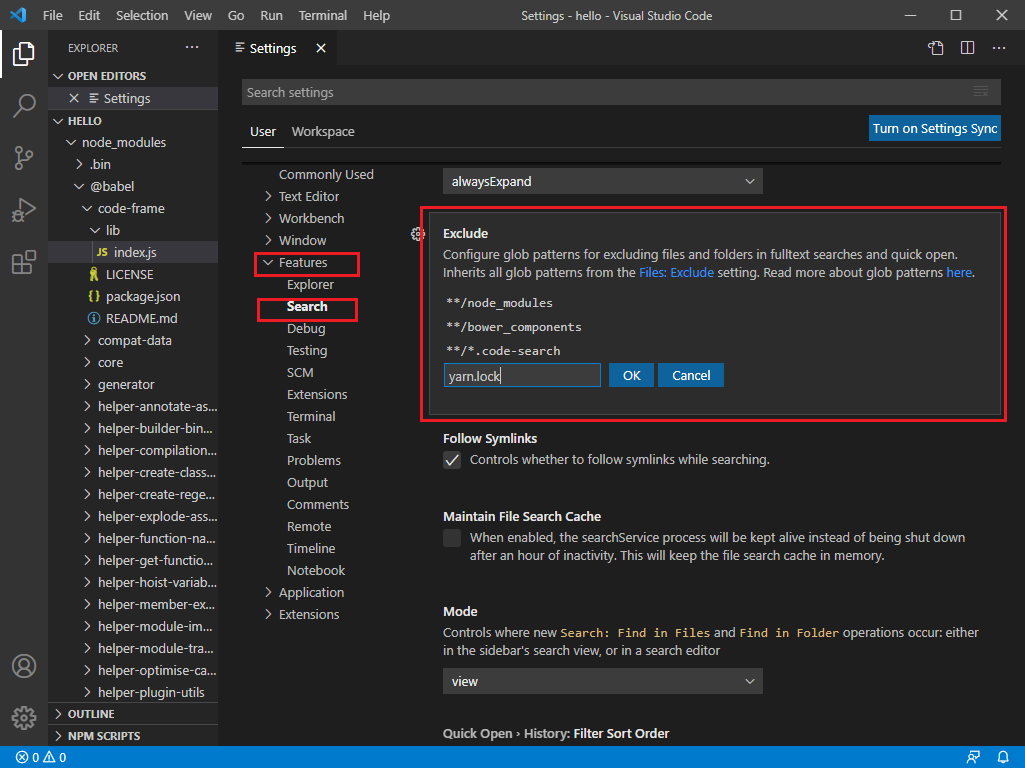Open the glob patterns 'here' link
Image resolution: width=1025 pixels, height=768 pixels.
pyautogui.click(x=959, y=273)
